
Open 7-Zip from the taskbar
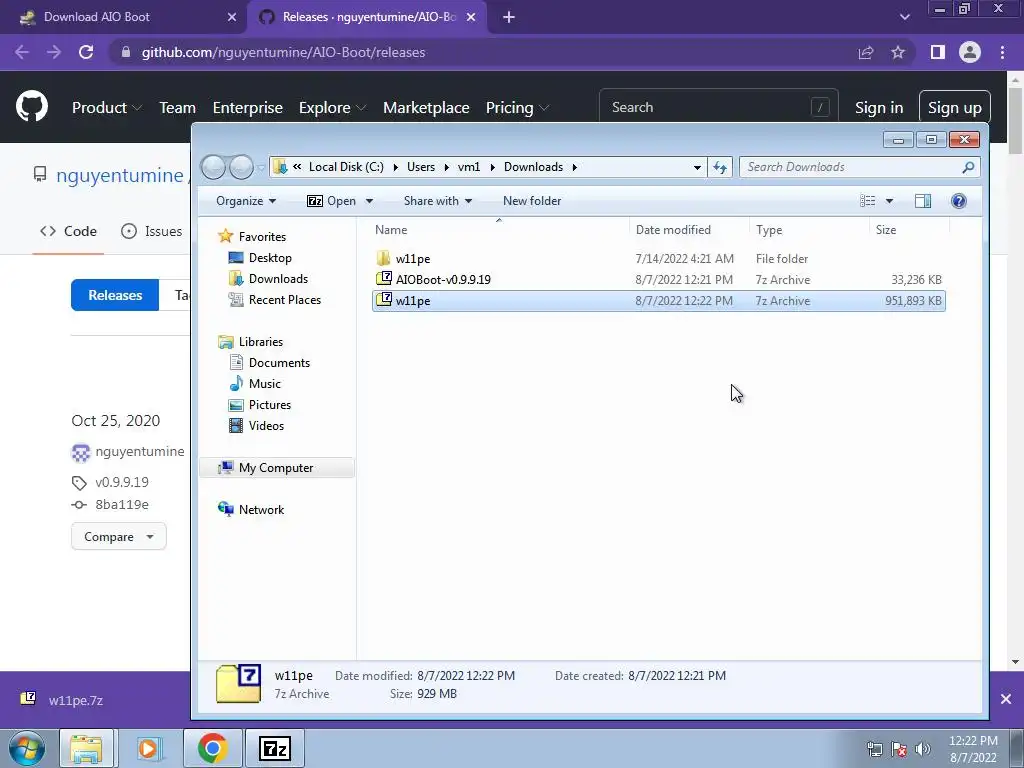tap(275, 748)
